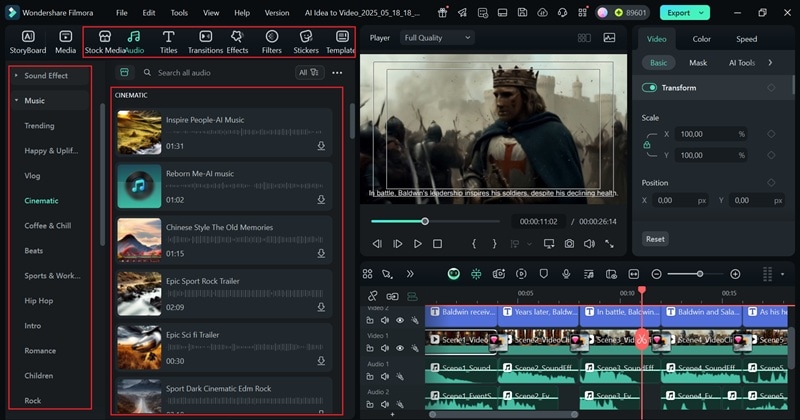This screenshot has height=420, width=800.
Task: Click the timeline zoom slider handle
Action: tap(700, 274)
